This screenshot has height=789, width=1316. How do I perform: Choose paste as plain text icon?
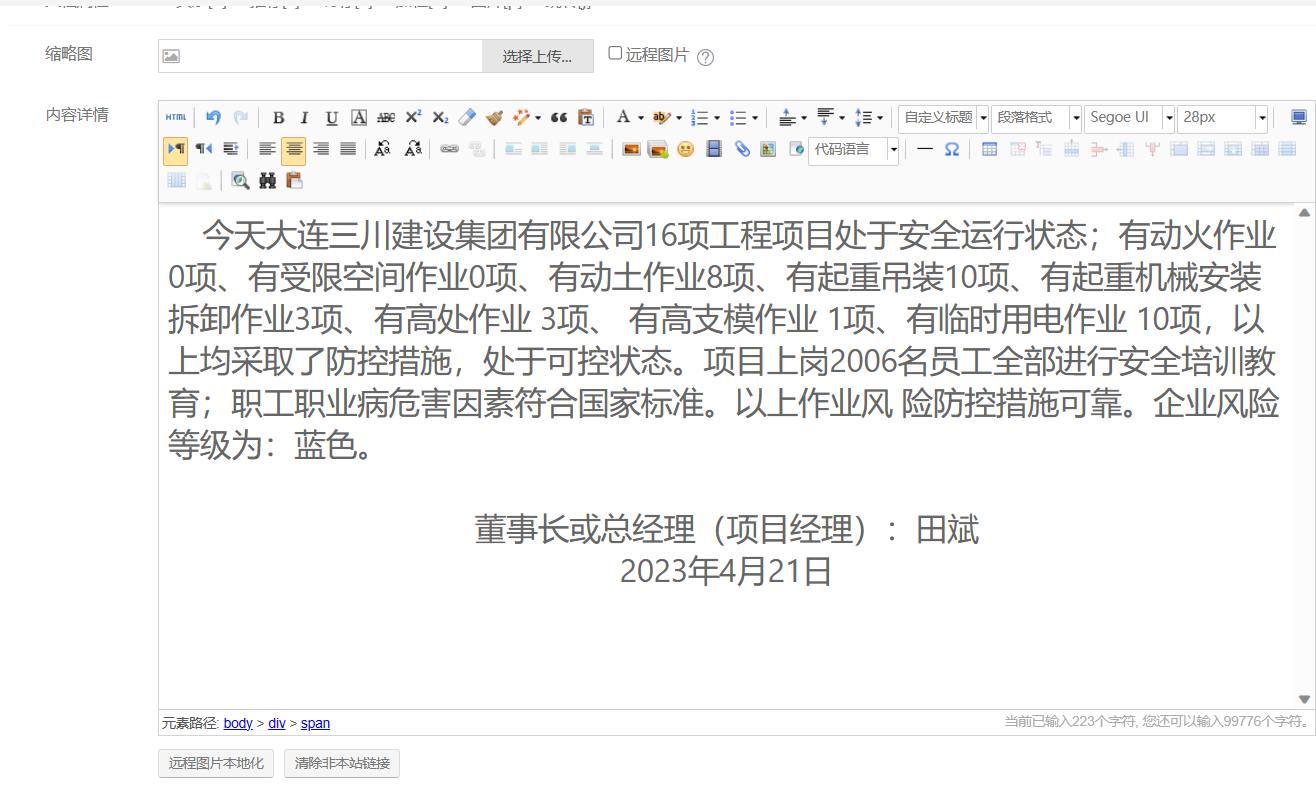point(586,118)
